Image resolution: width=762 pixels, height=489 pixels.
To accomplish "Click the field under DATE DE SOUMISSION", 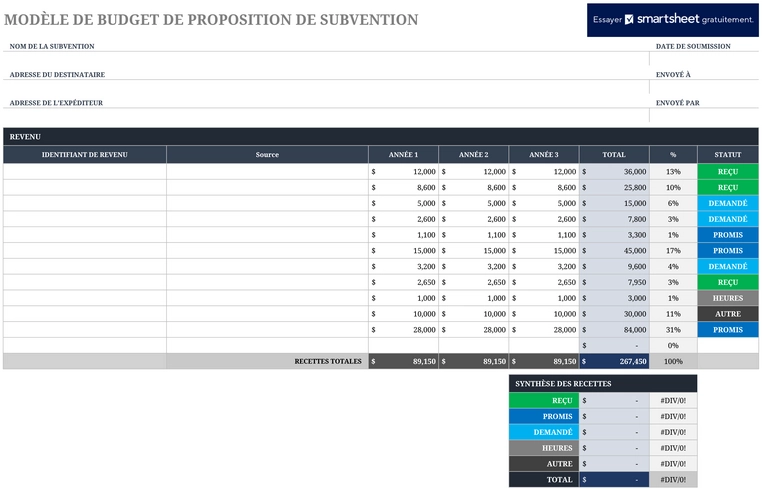I will point(704,59).
